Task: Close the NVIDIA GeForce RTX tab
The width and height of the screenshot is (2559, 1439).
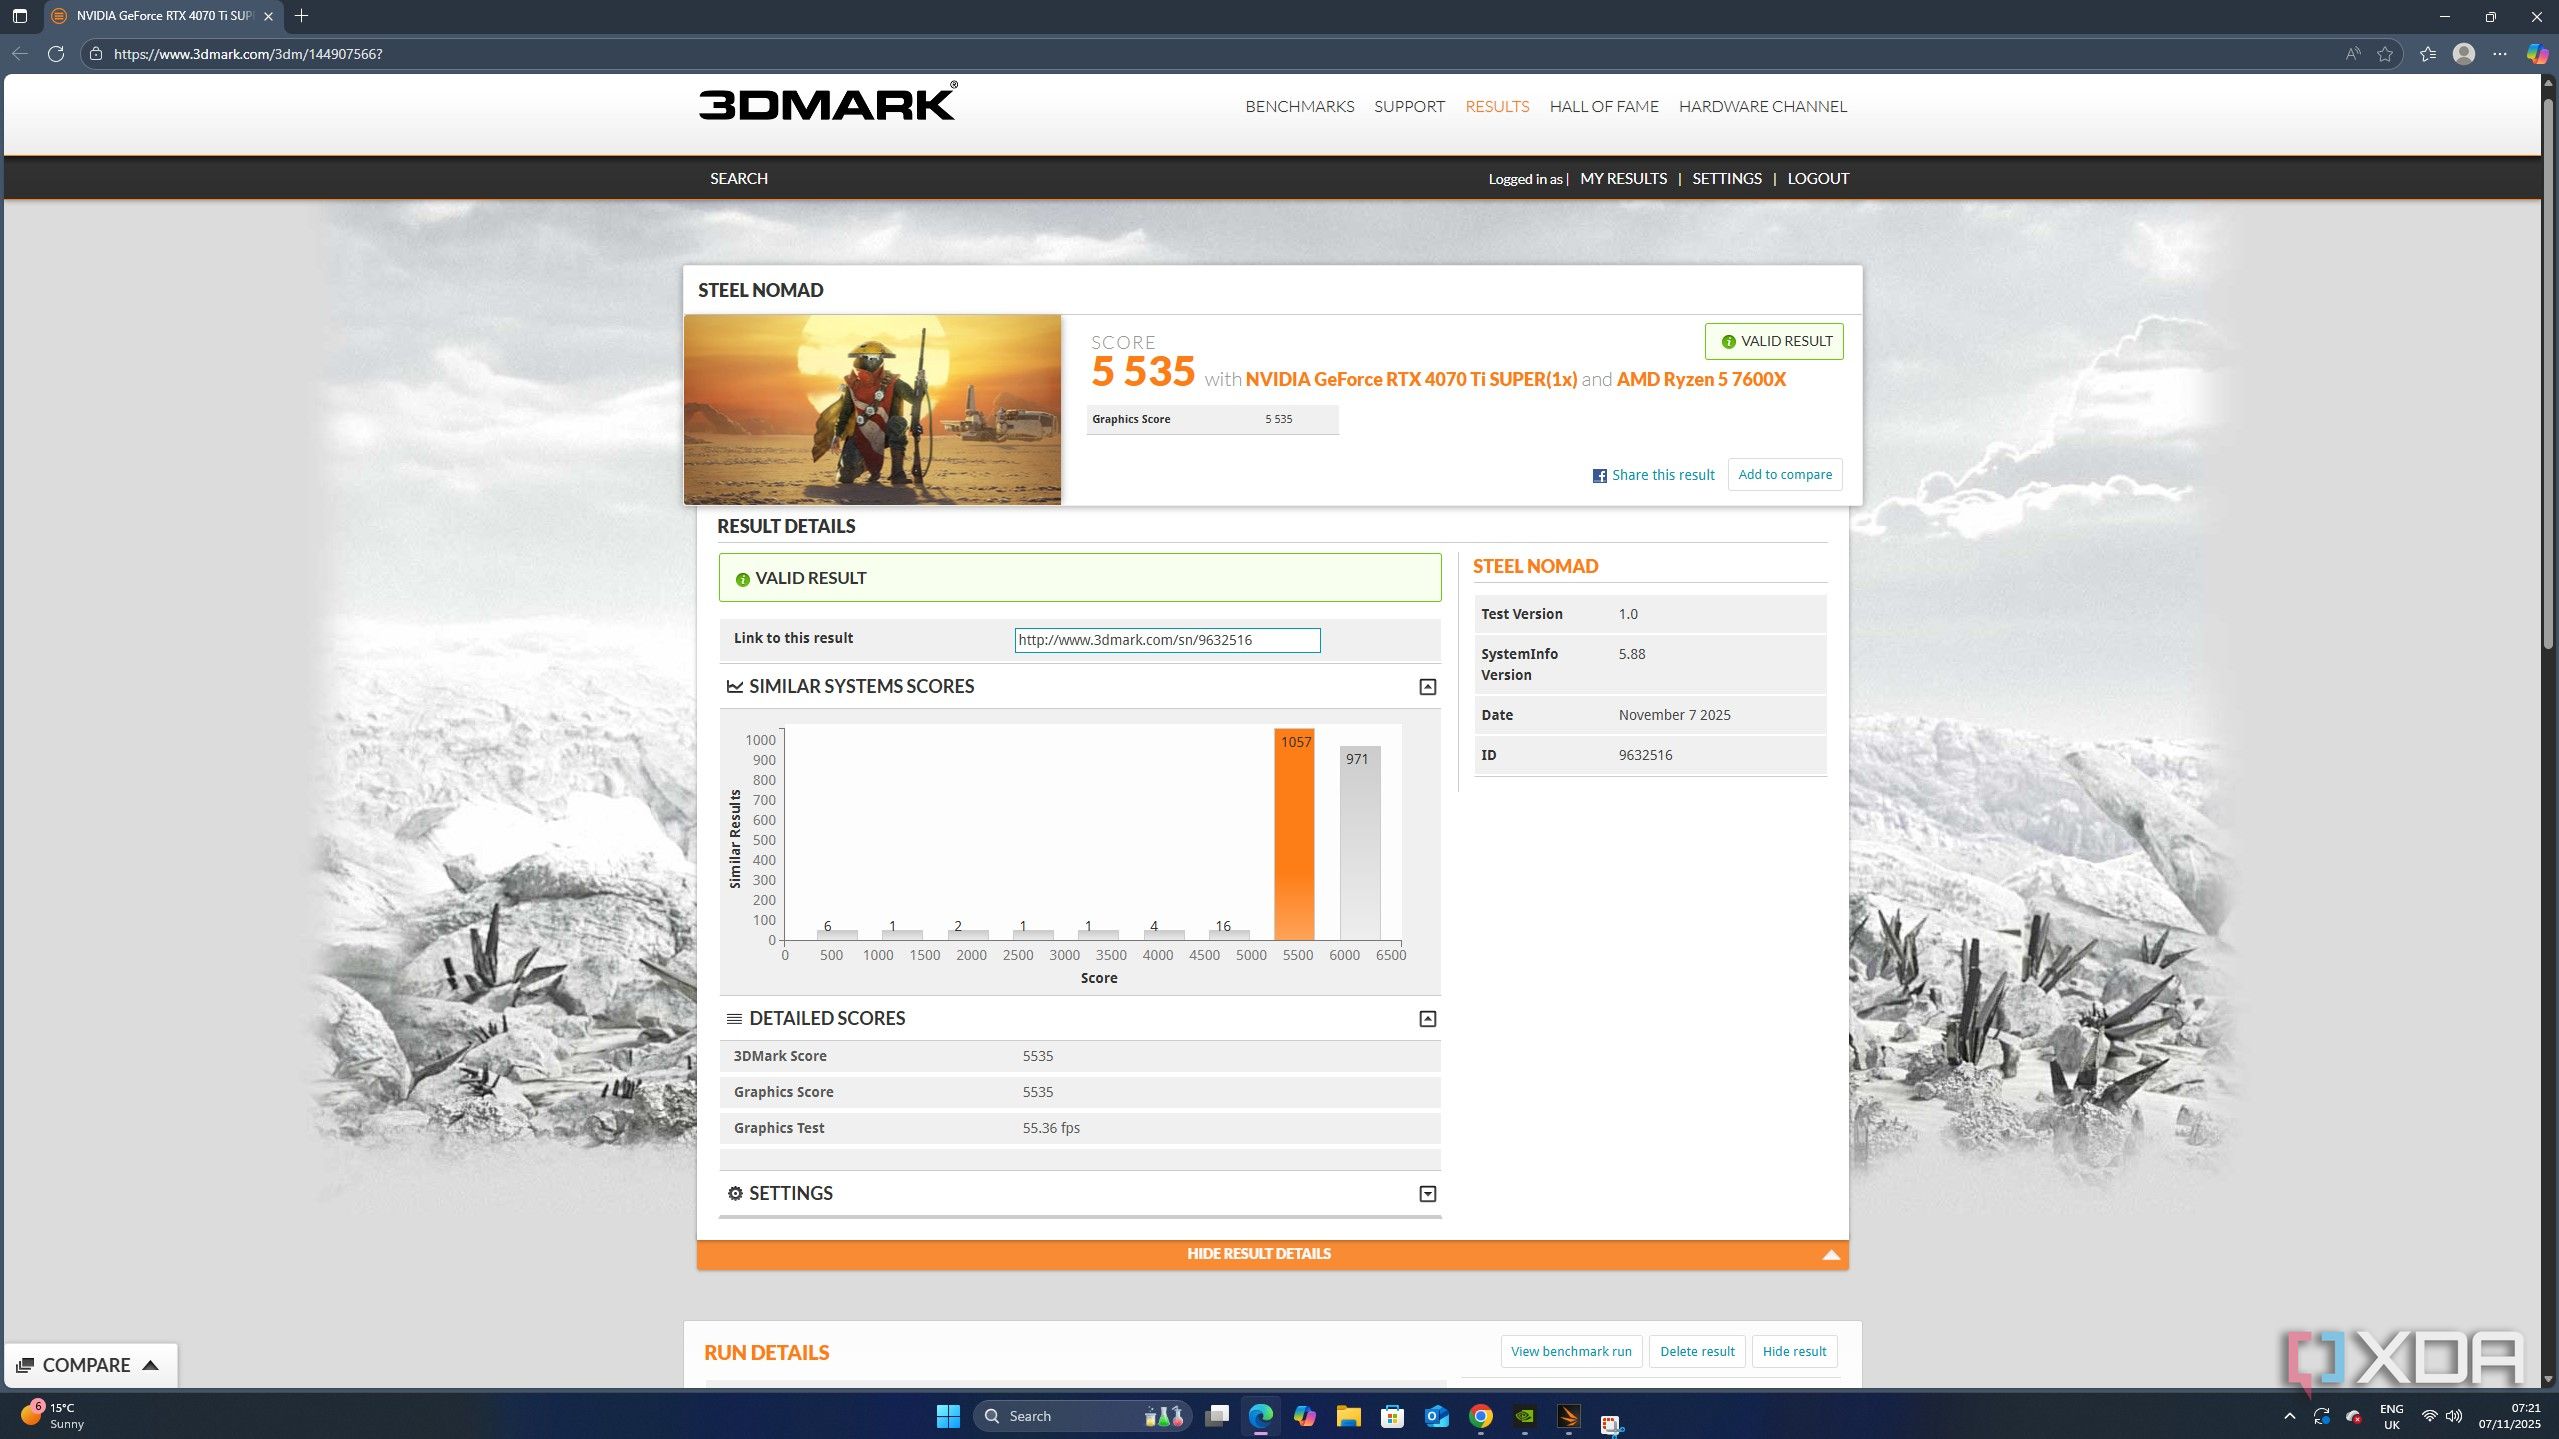Action: [x=268, y=16]
